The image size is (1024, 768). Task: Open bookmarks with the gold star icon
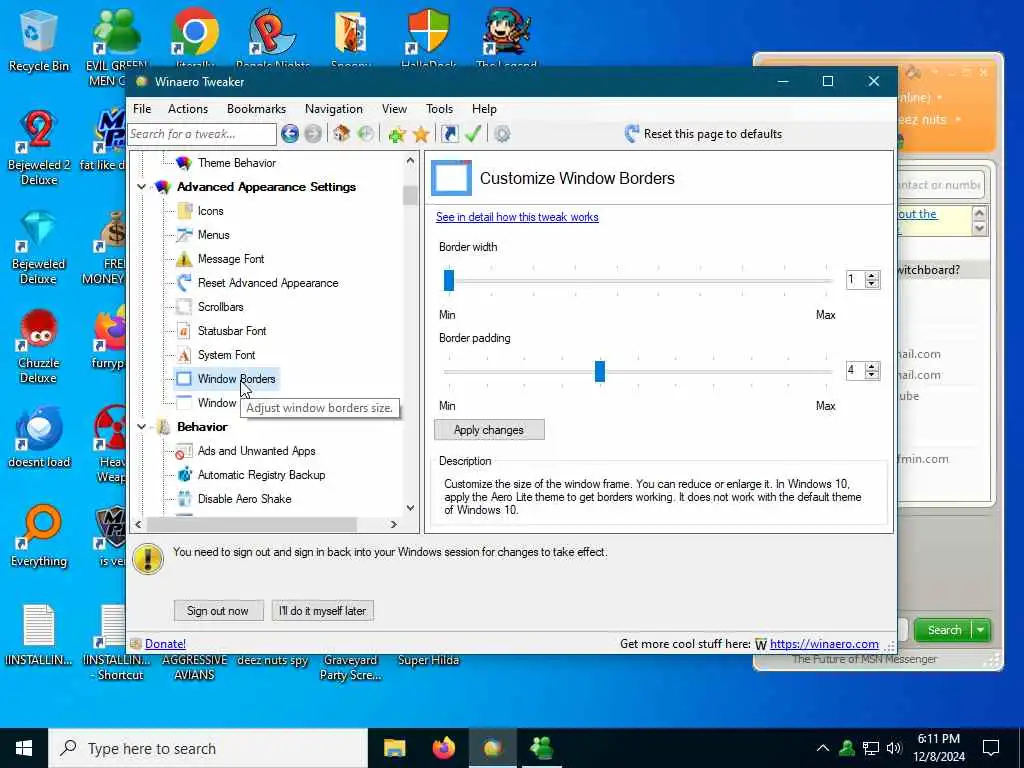(421, 135)
